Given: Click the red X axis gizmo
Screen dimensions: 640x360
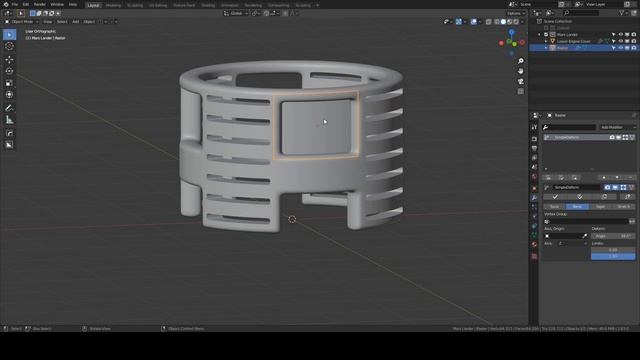Looking at the screenshot, I should point(502,43).
